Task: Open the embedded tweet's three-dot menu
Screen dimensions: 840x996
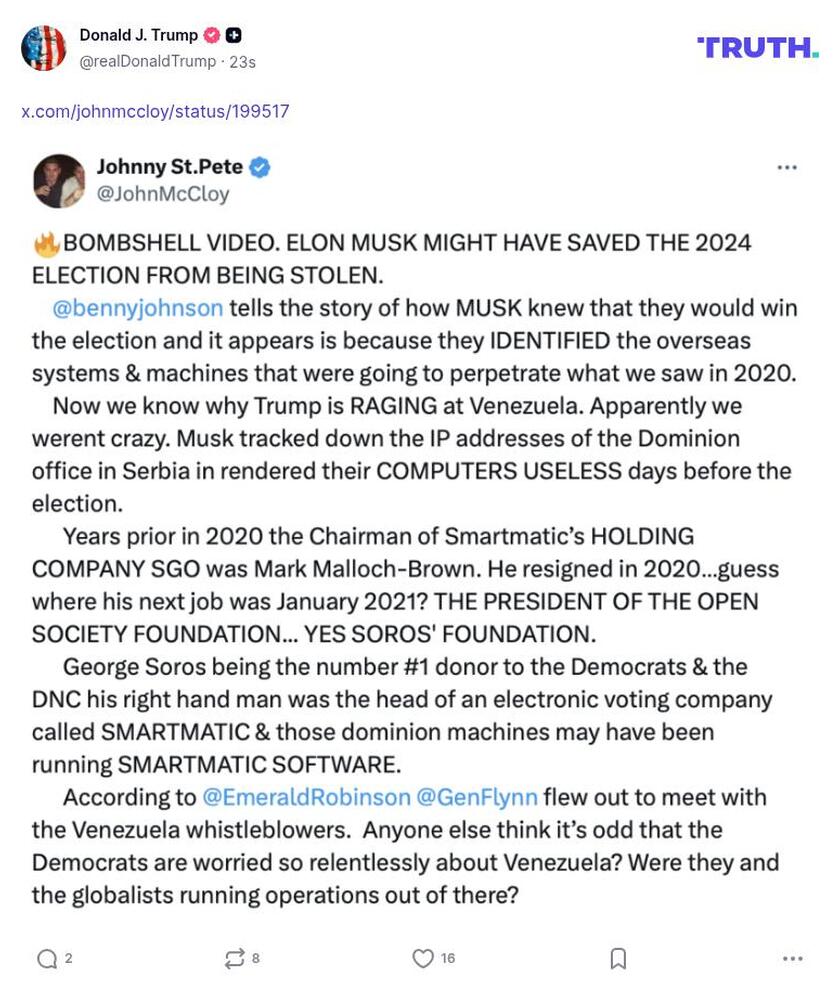Action: 787,168
